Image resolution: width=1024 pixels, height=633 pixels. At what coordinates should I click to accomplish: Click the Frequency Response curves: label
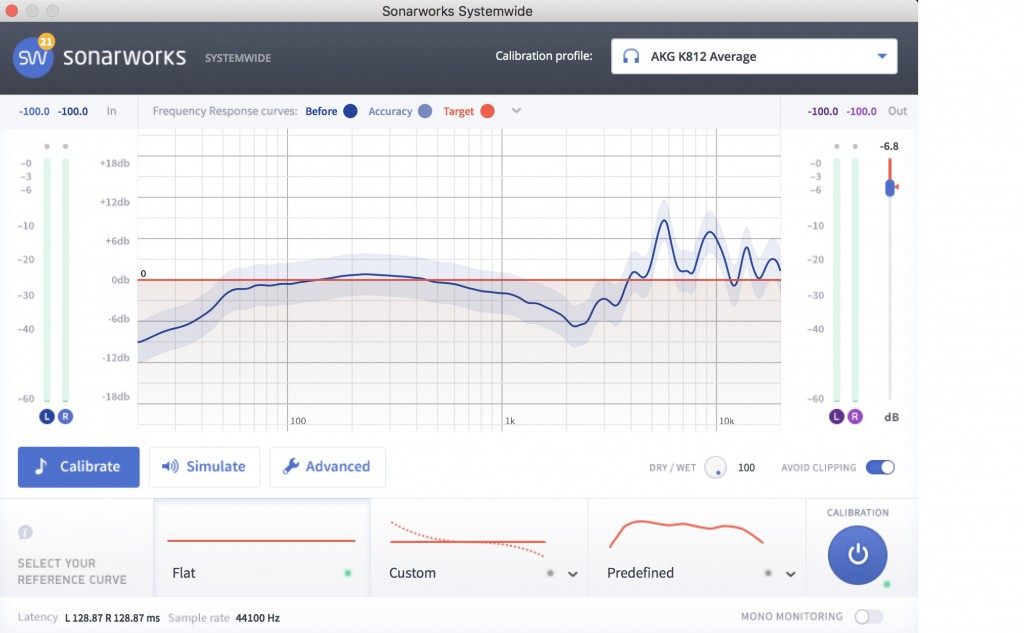[225, 111]
